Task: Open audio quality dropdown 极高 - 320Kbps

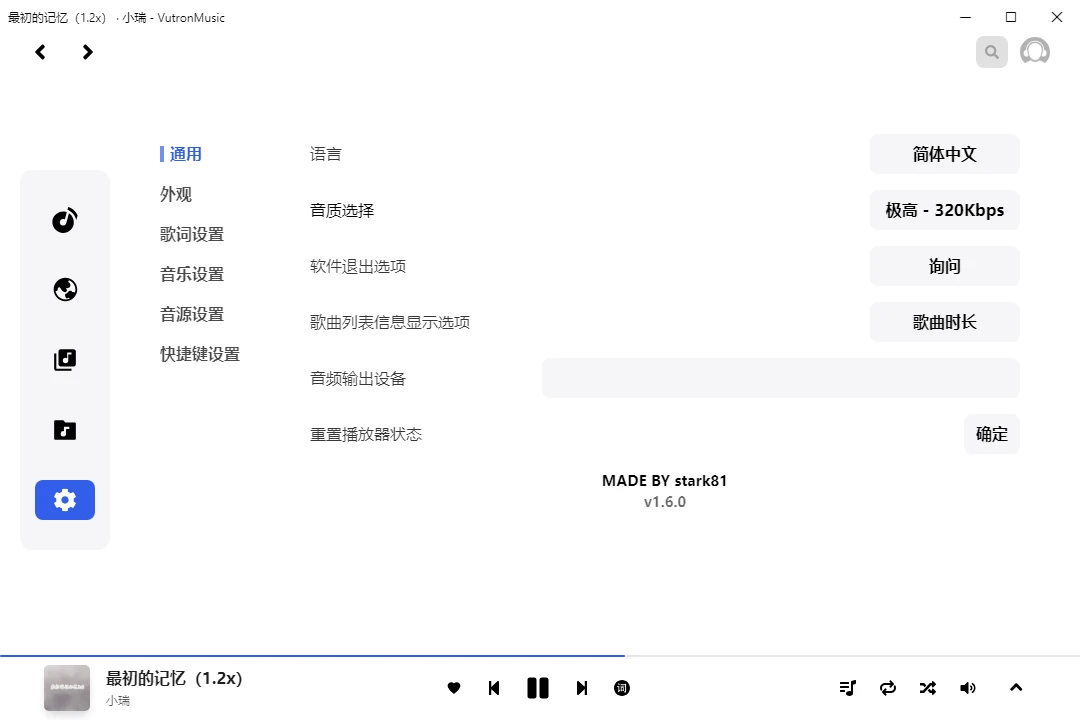Action: tap(944, 210)
